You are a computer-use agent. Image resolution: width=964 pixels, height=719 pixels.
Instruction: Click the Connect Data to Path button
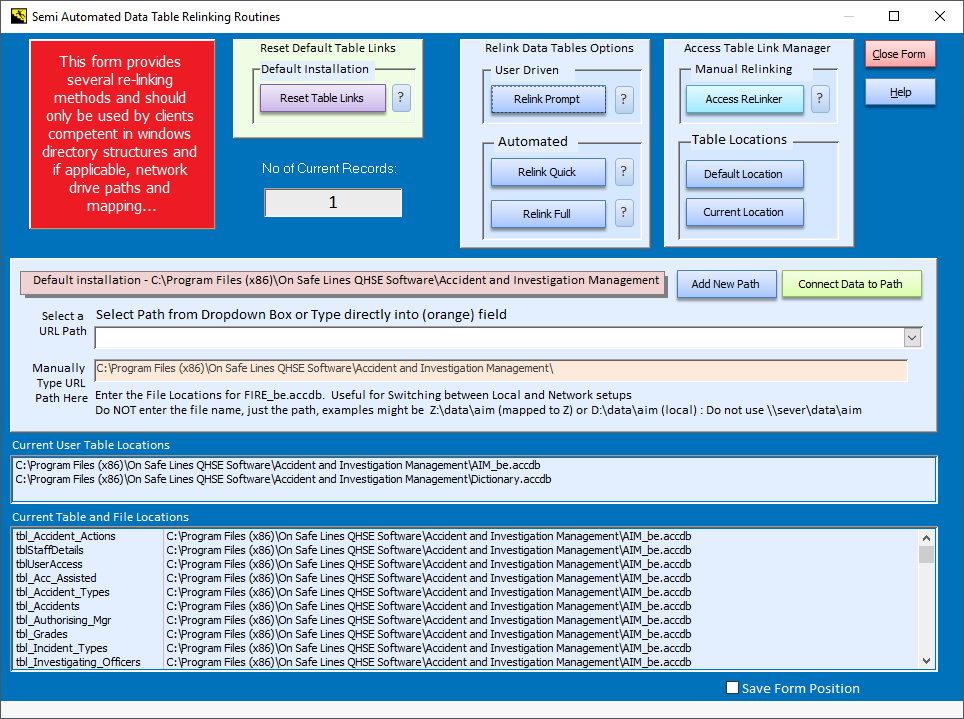[851, 284]
